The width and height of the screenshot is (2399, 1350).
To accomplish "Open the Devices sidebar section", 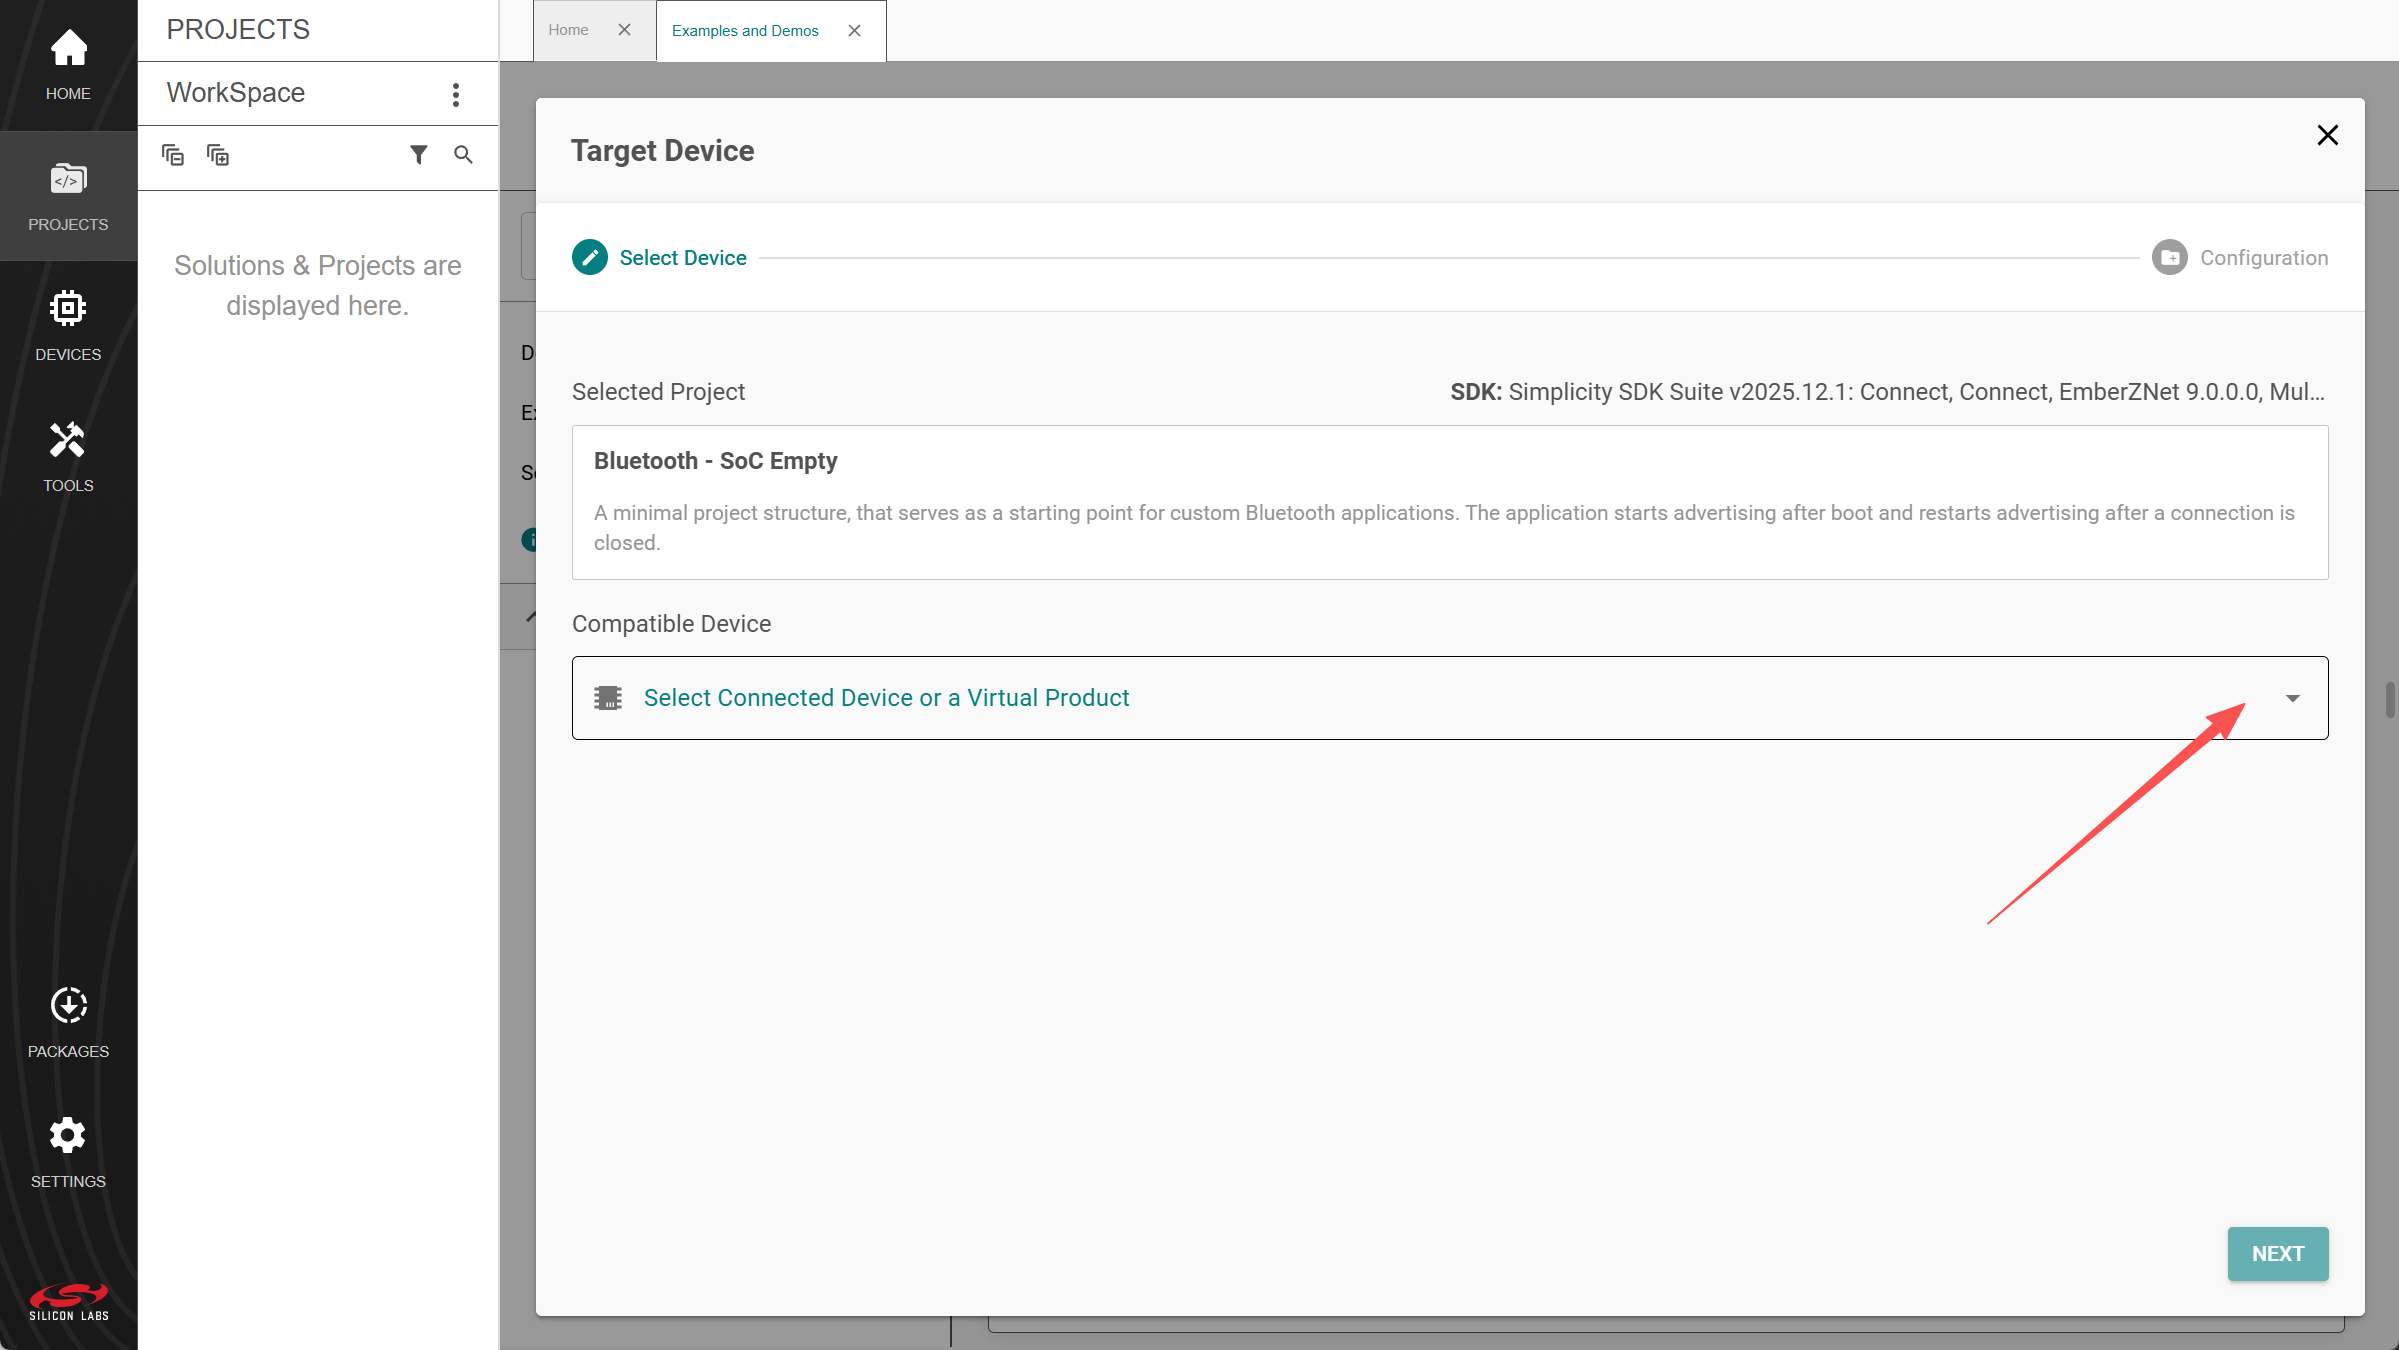I will (68, 326).
